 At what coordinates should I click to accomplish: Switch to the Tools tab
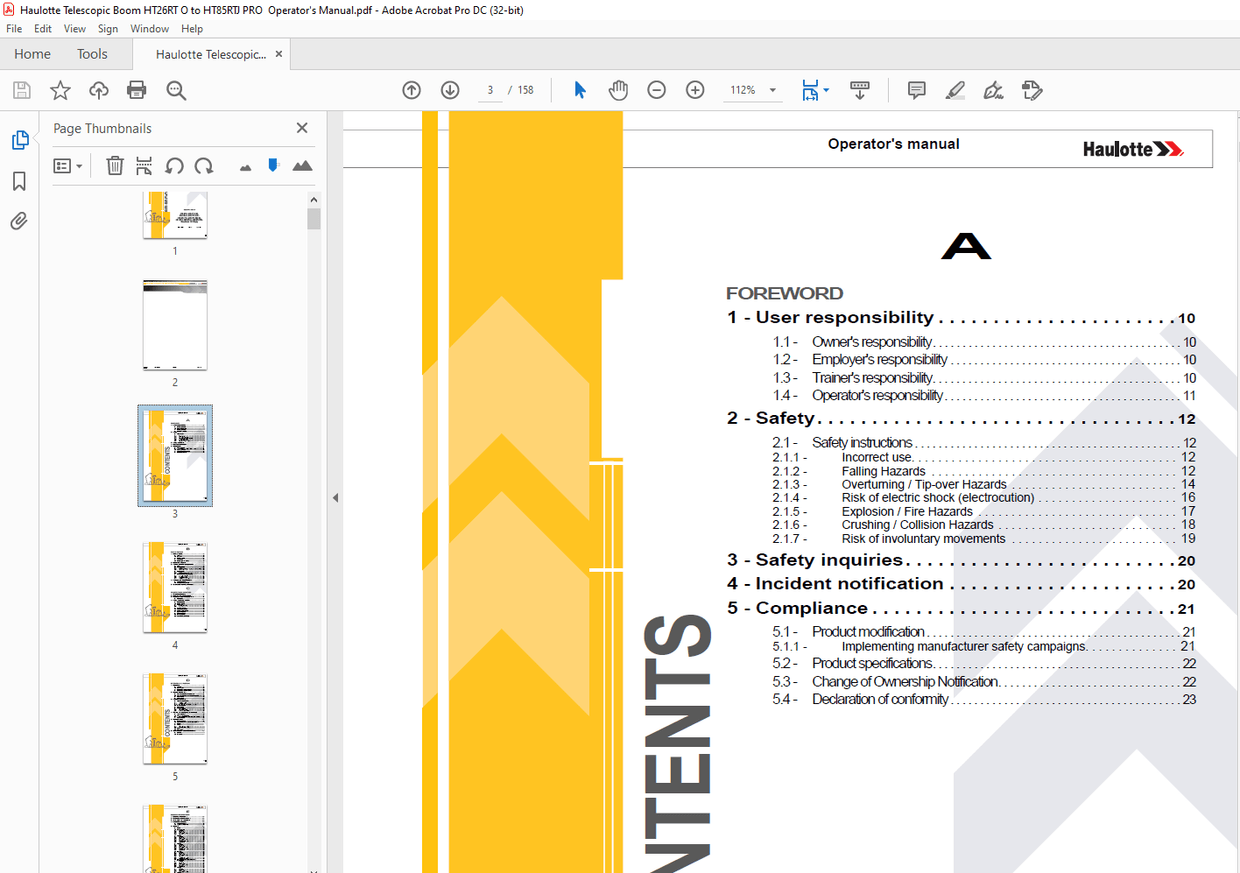92,53
